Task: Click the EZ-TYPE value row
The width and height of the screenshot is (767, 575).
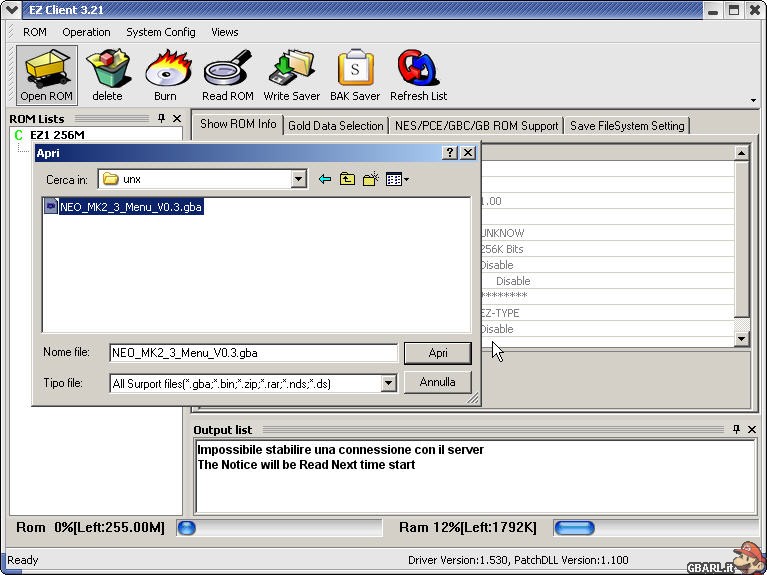Action: [608, 313]
